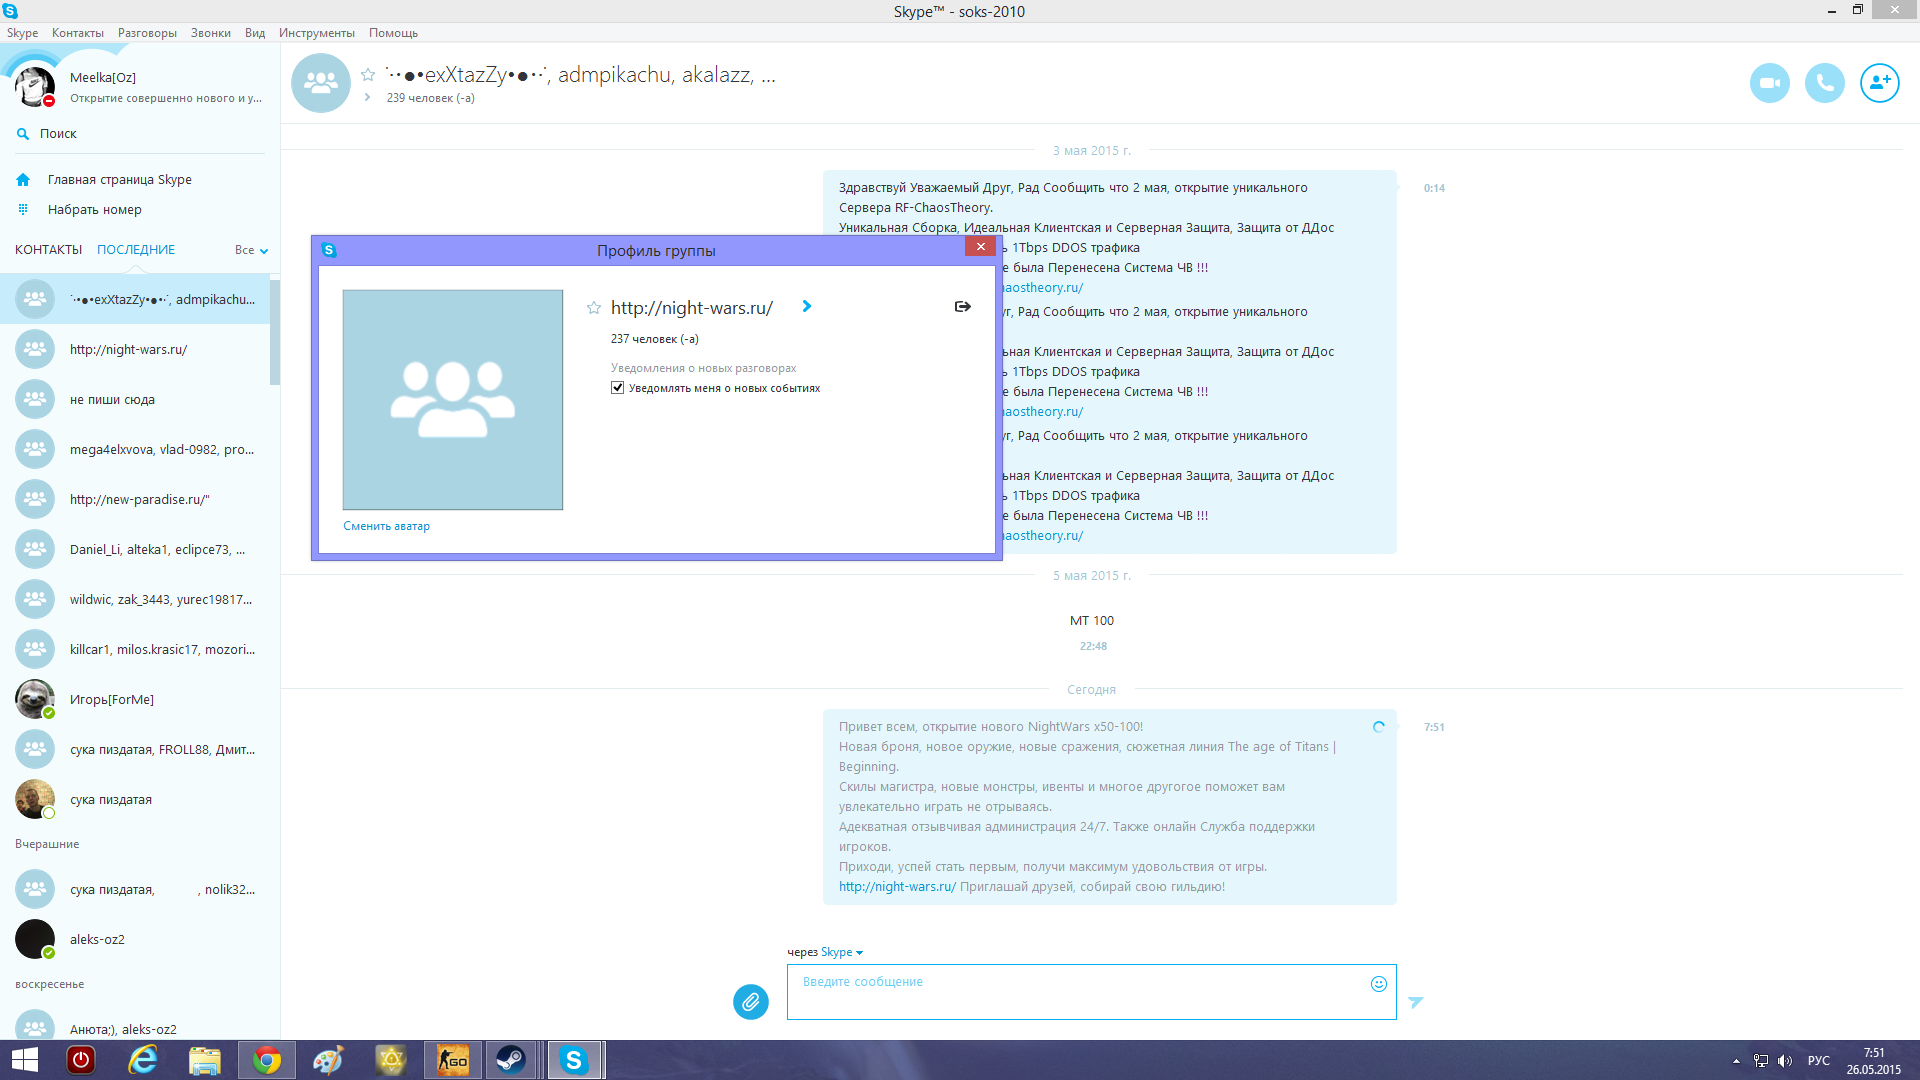
Task: Go to Главная страница Skype
Action: click(119, 180)
